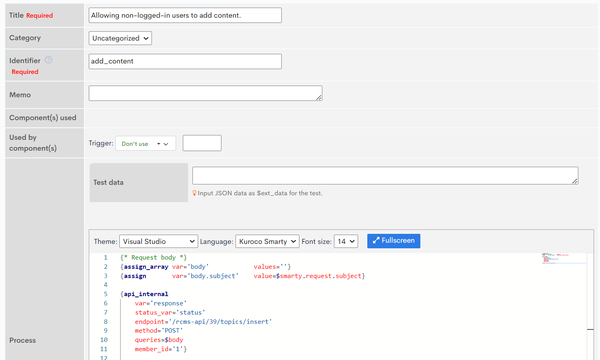Click the status_var='status' code line
The width and height of the screenshot is (600, 360).
170,312
